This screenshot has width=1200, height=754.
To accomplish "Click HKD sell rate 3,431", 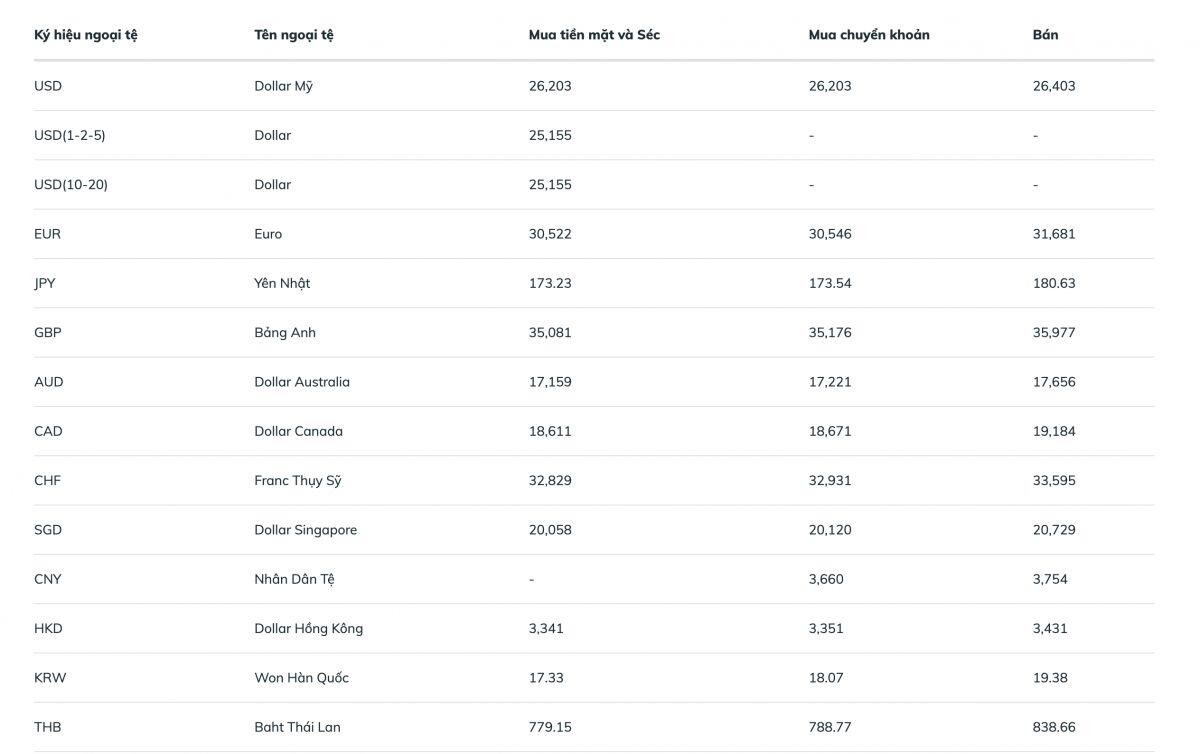I will [1050, 628].
